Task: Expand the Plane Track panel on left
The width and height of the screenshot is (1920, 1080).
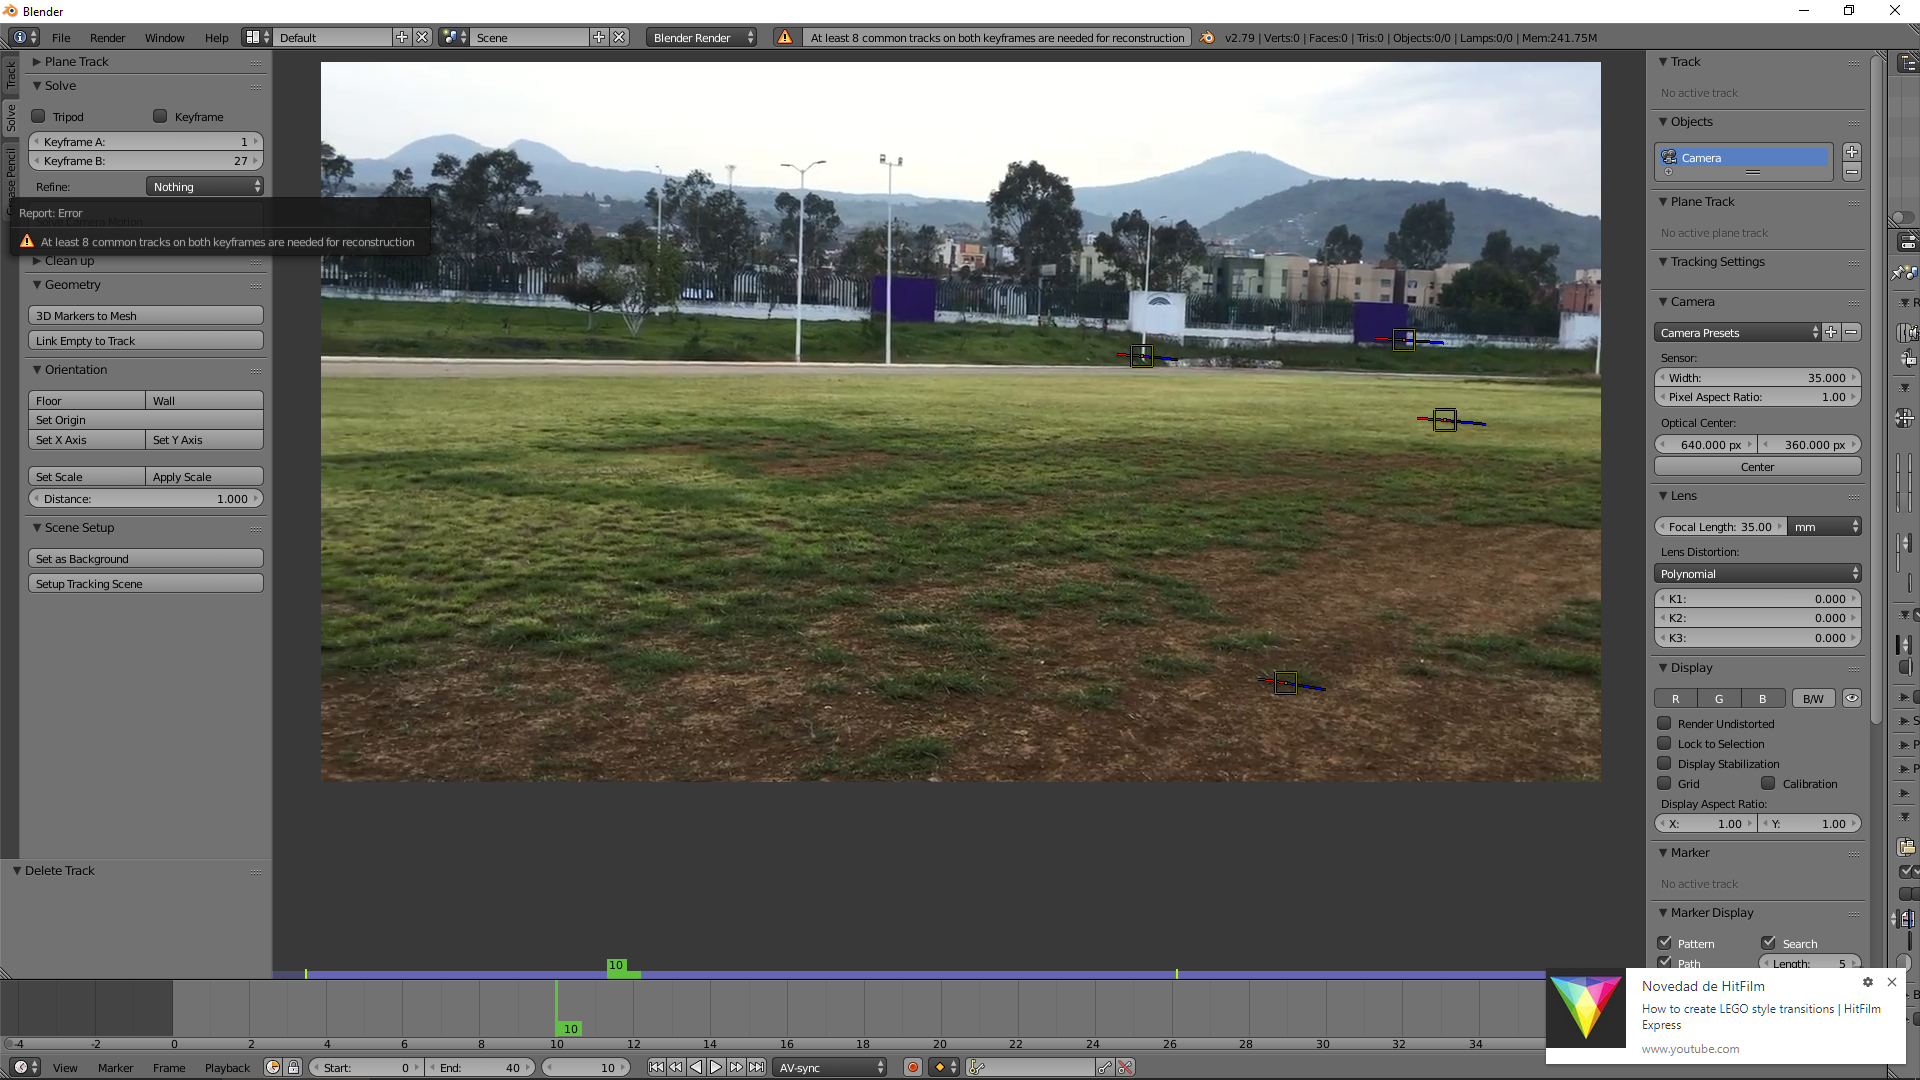Action: [x=76, y=62]
